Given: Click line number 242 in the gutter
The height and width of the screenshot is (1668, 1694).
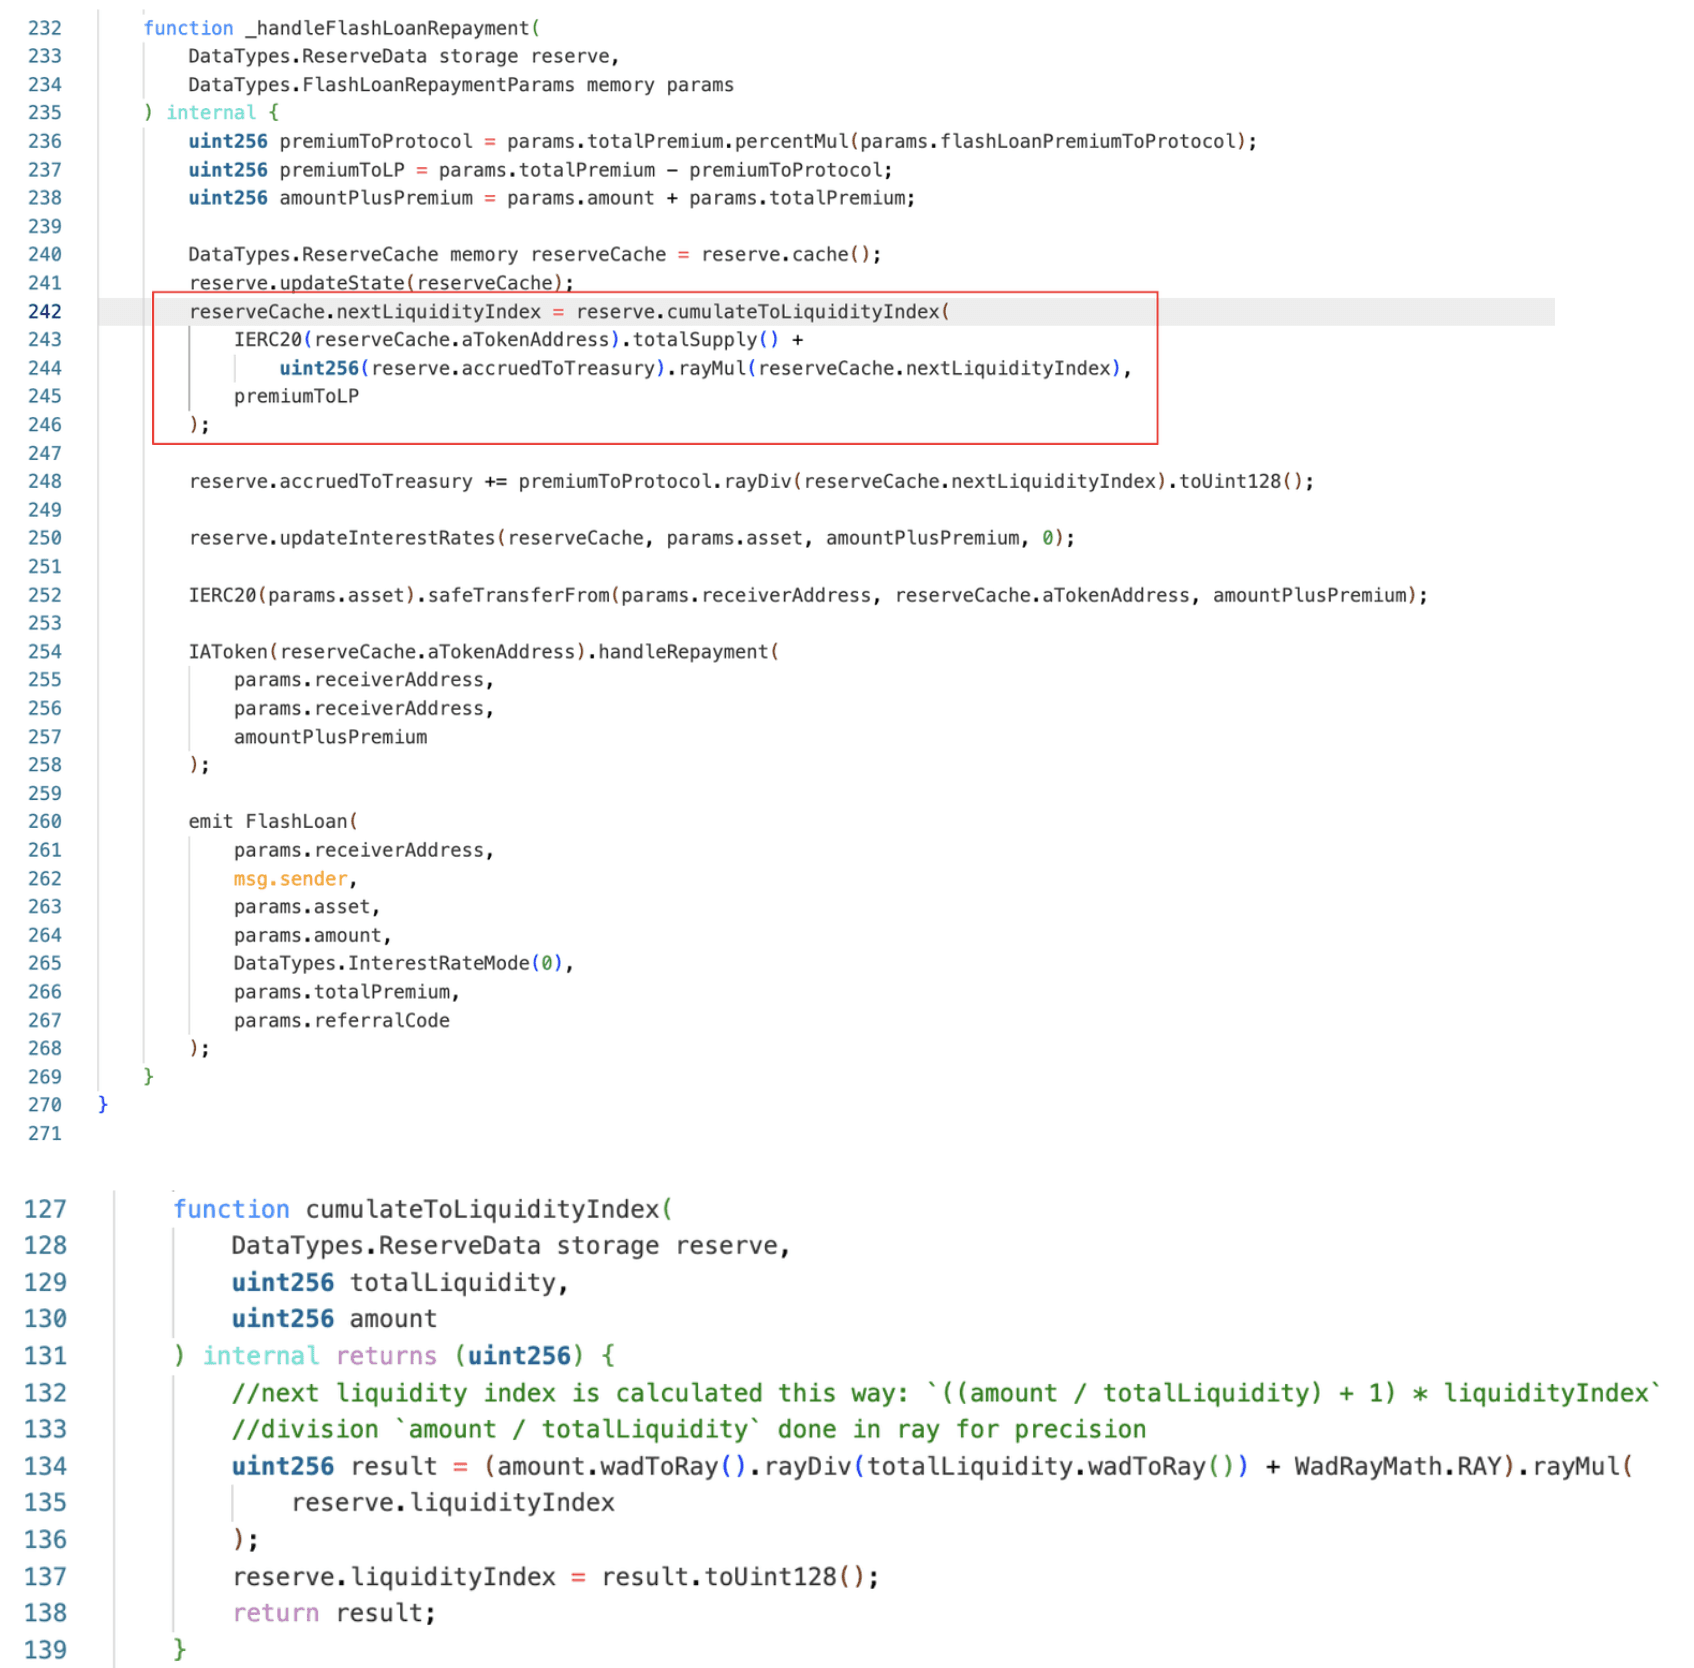Looking at the screenshot, I should pos(45,312).
